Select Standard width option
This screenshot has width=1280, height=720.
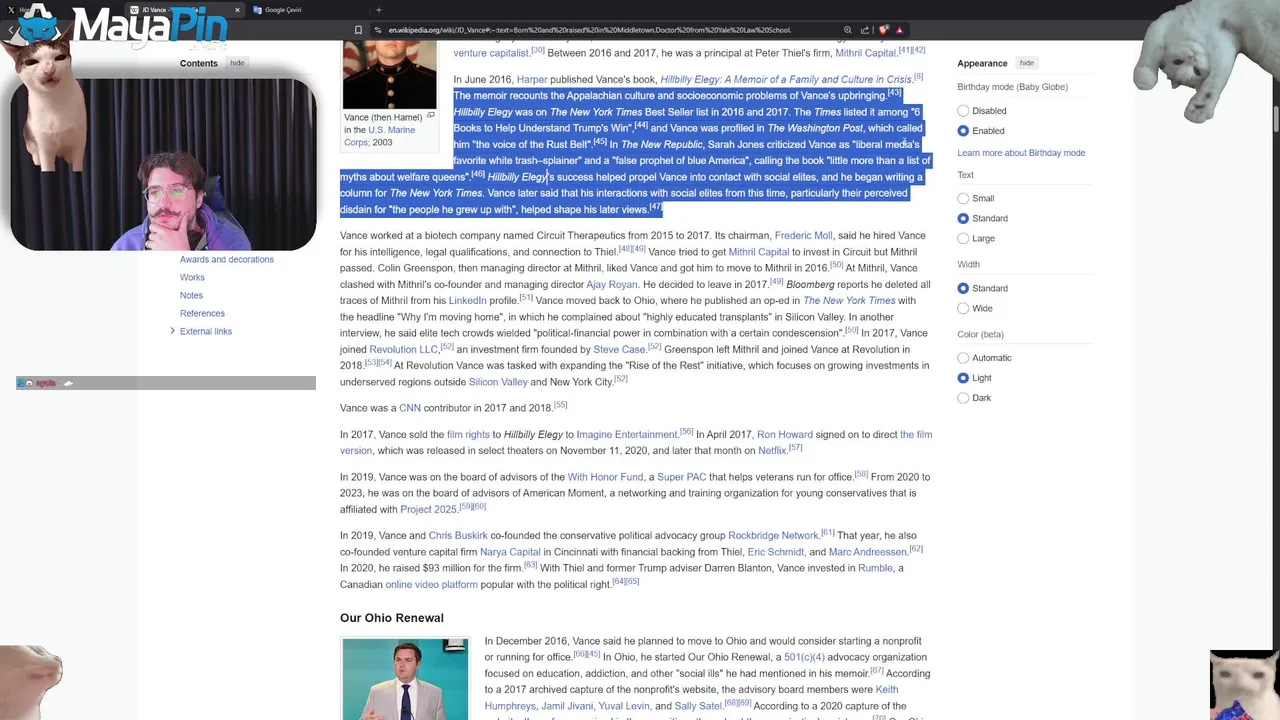click(x=963, y=288)
